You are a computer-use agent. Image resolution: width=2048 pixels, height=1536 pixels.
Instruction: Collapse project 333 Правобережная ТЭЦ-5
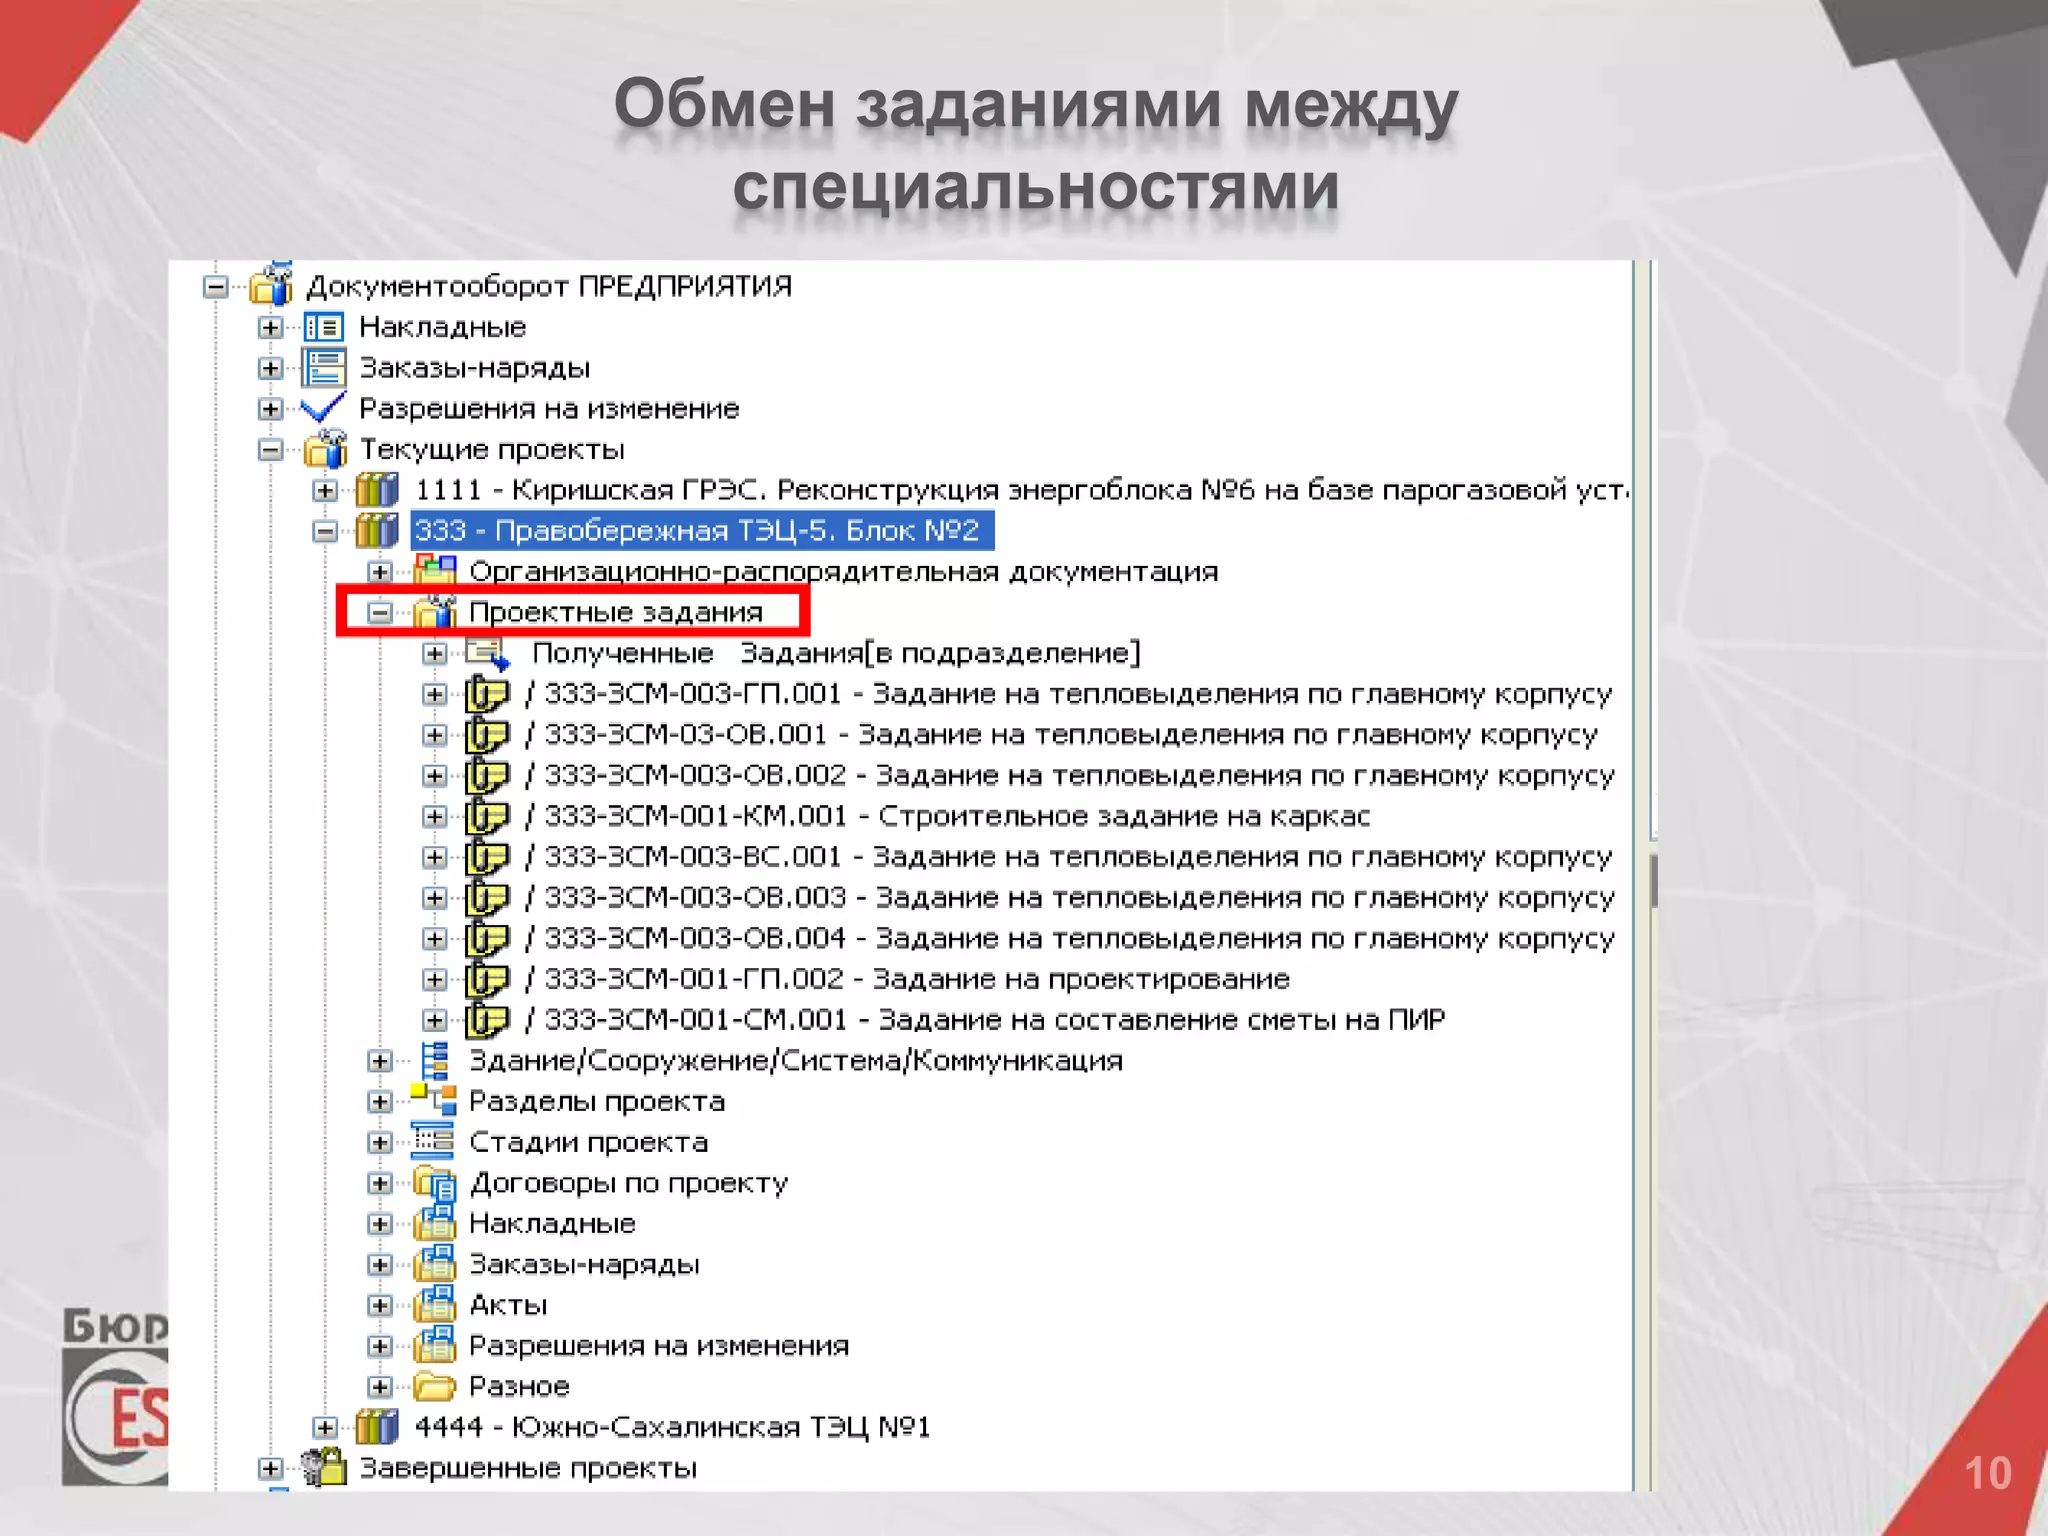325,531
